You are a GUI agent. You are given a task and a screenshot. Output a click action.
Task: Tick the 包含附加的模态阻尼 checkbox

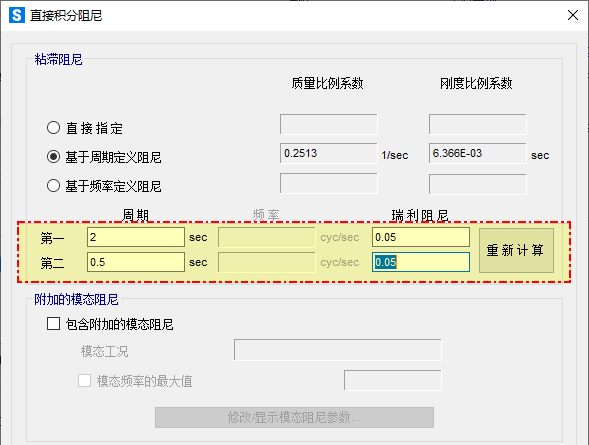pyautogui.click(x=53, y=323)
